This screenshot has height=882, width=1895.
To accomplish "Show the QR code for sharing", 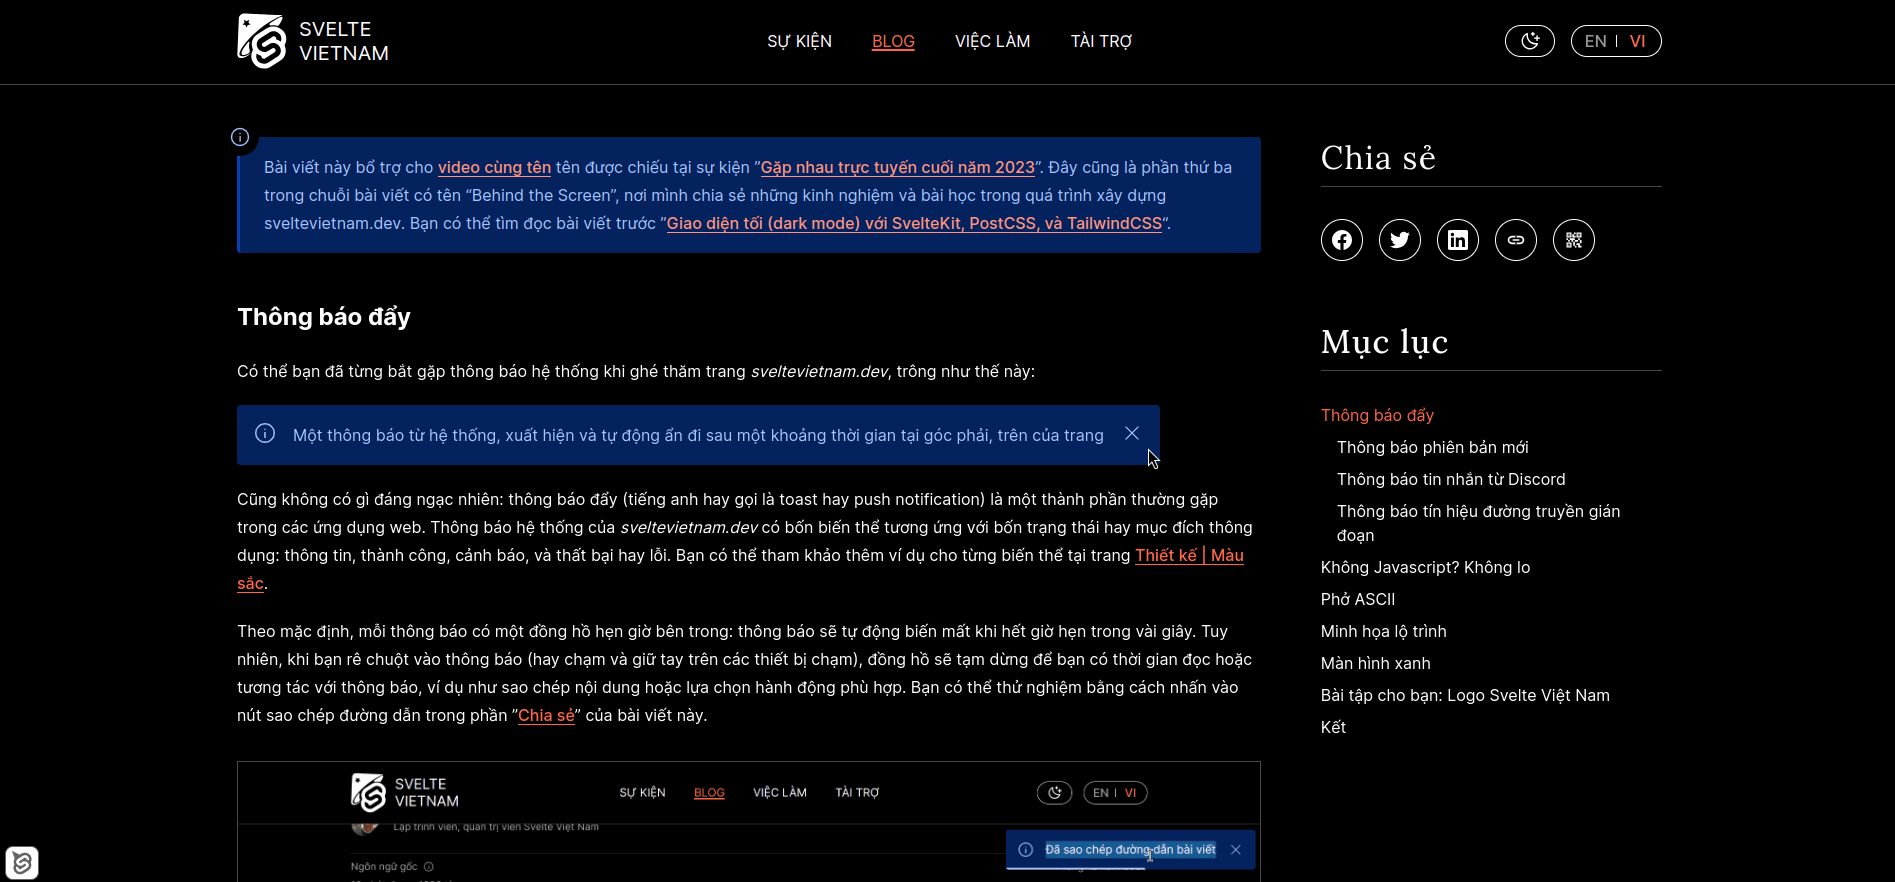I will pyautogui.click(x=1574, y=240).
